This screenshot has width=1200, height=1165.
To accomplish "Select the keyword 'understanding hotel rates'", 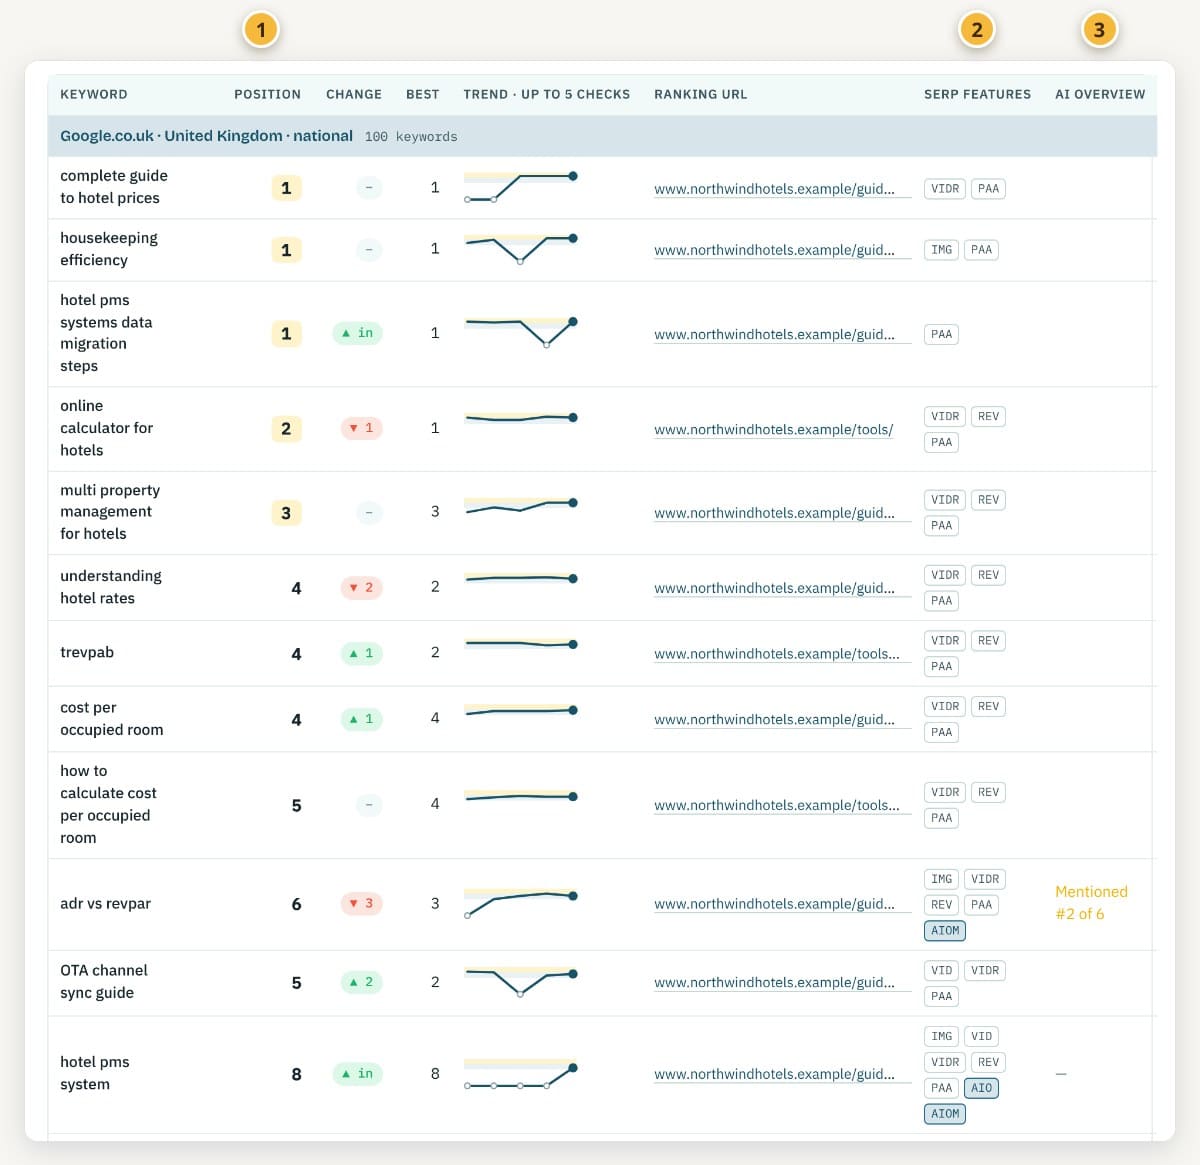I will (110, 587).
